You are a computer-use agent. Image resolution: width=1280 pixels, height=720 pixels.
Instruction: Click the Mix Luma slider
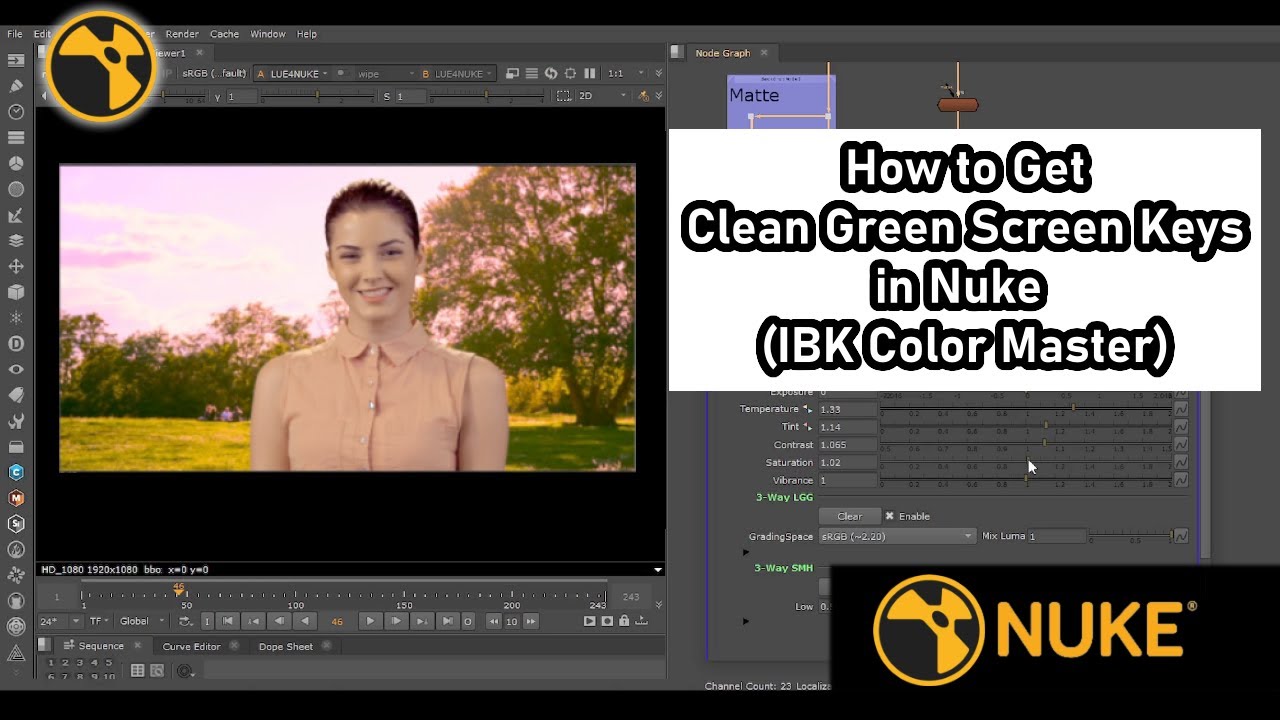pyautogui.click(x=1129, y=537)
